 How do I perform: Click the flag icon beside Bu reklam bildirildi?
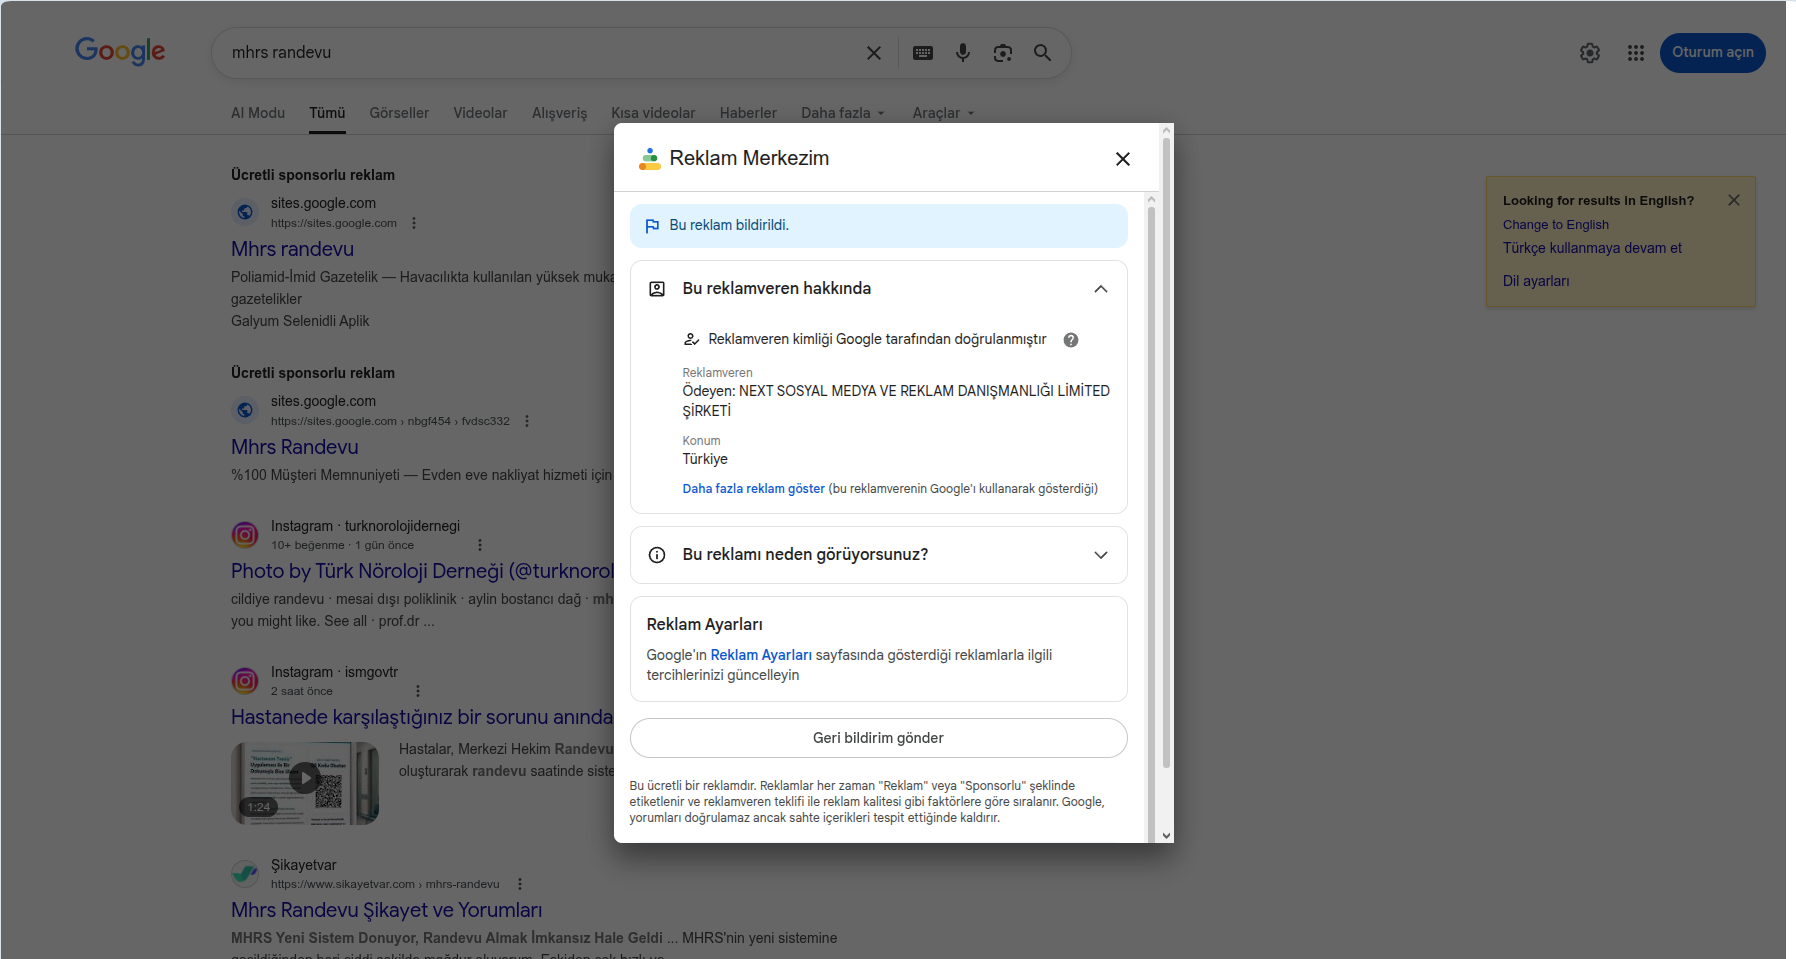click(652, 226)
